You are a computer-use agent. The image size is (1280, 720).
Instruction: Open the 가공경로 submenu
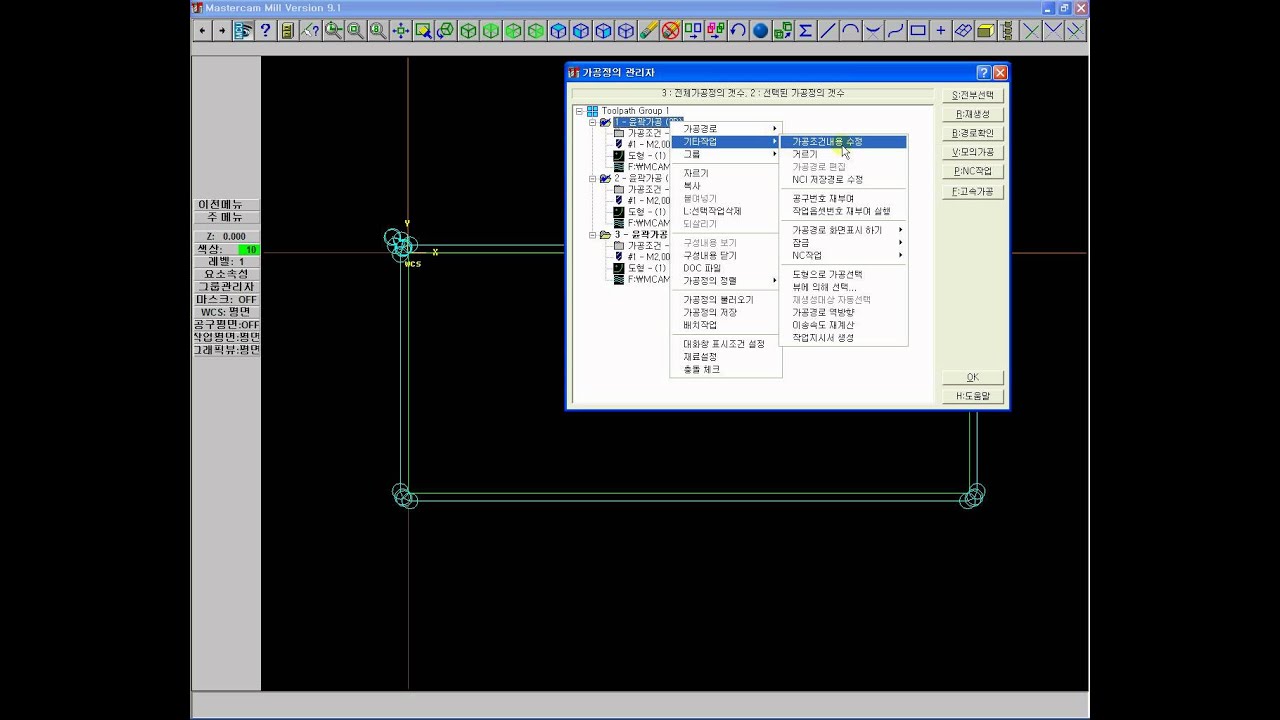(726, 129)
